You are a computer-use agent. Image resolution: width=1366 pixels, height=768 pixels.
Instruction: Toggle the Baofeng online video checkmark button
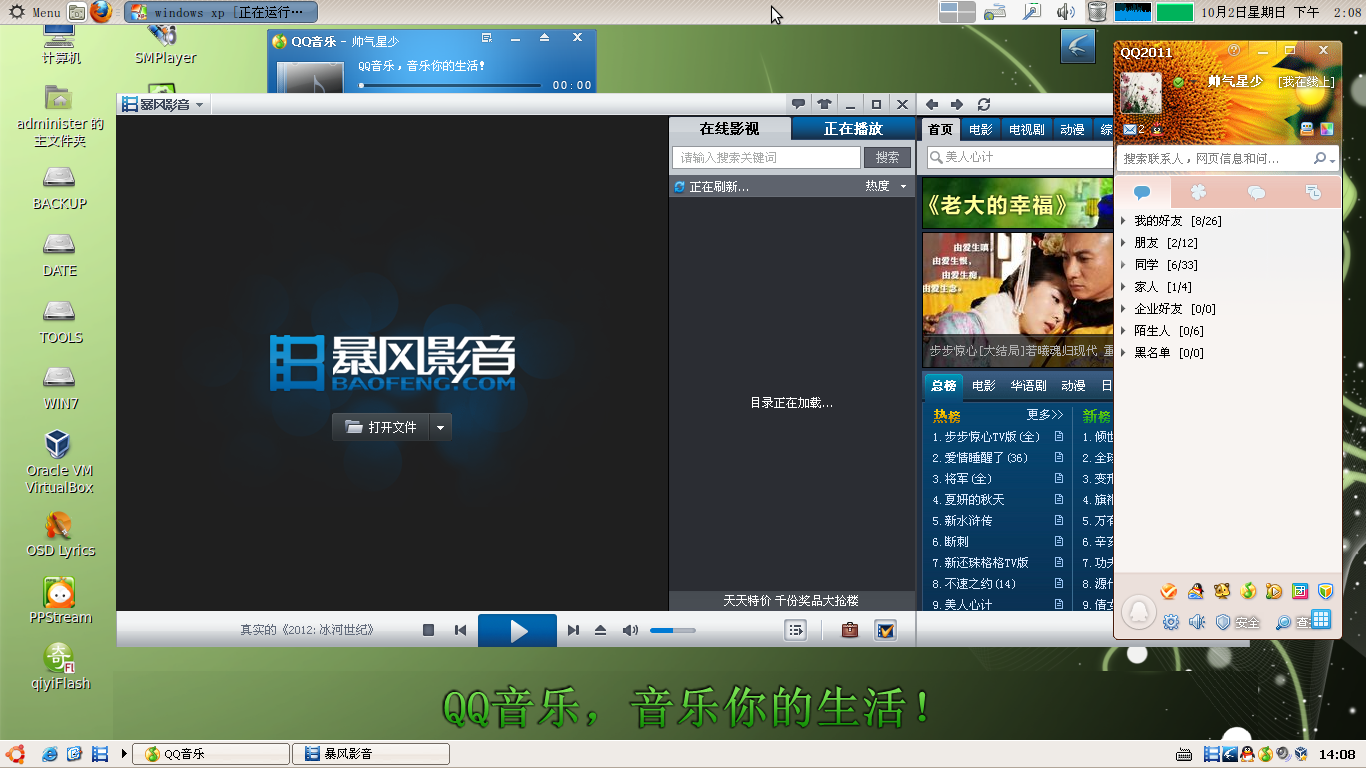tap(885, 630)
